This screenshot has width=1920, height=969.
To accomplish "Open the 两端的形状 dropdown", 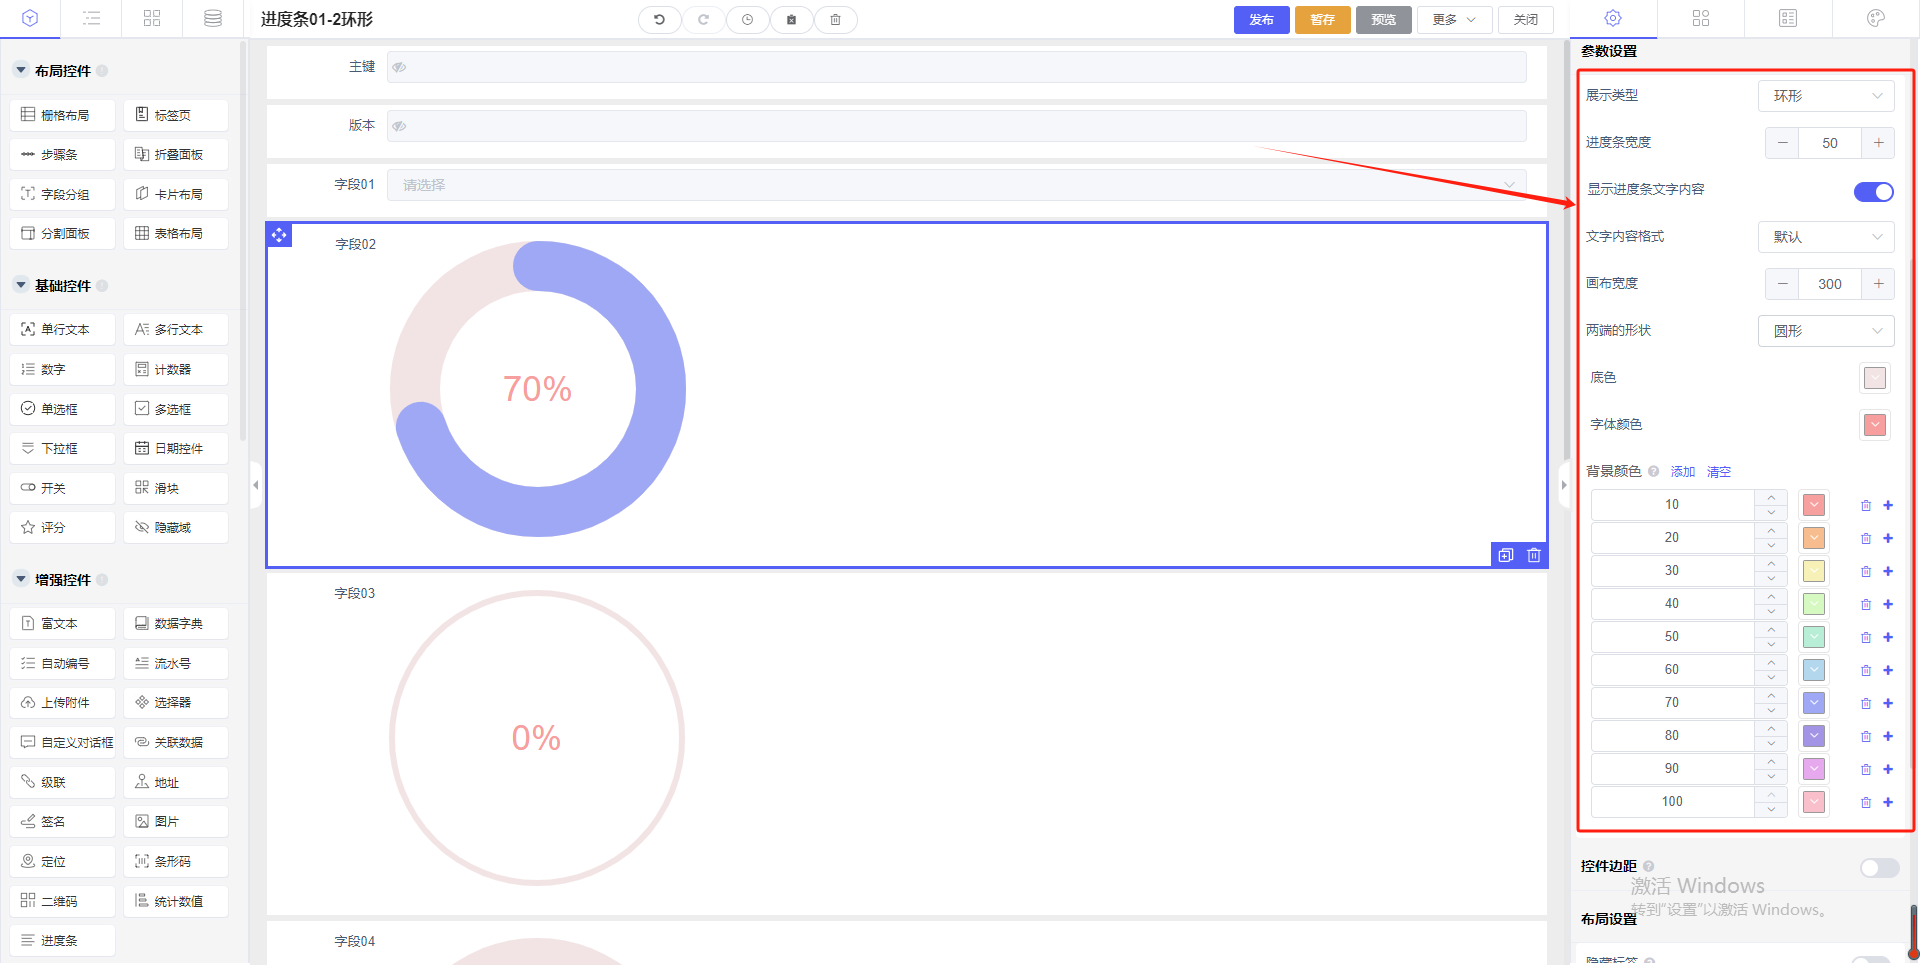I will [x=1825, y=331].
